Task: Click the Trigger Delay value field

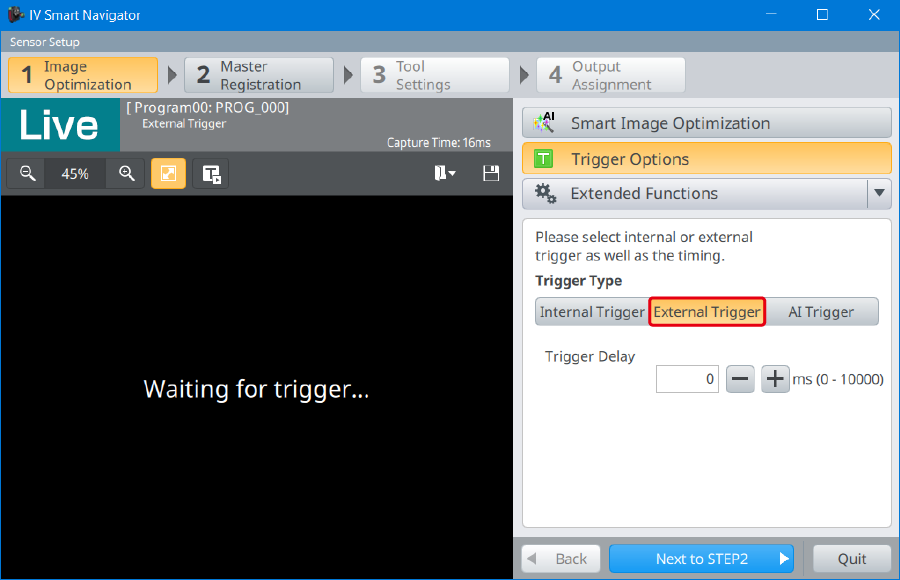Action: (687, 379)
